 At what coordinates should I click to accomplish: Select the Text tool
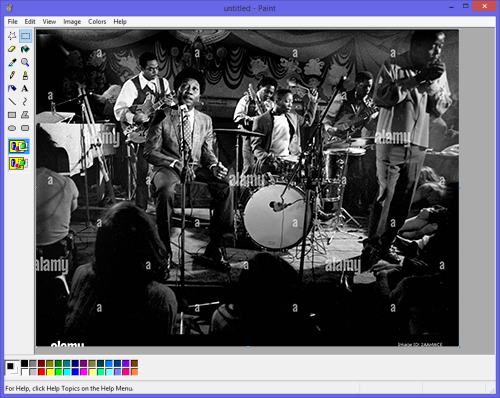(25, 89)
